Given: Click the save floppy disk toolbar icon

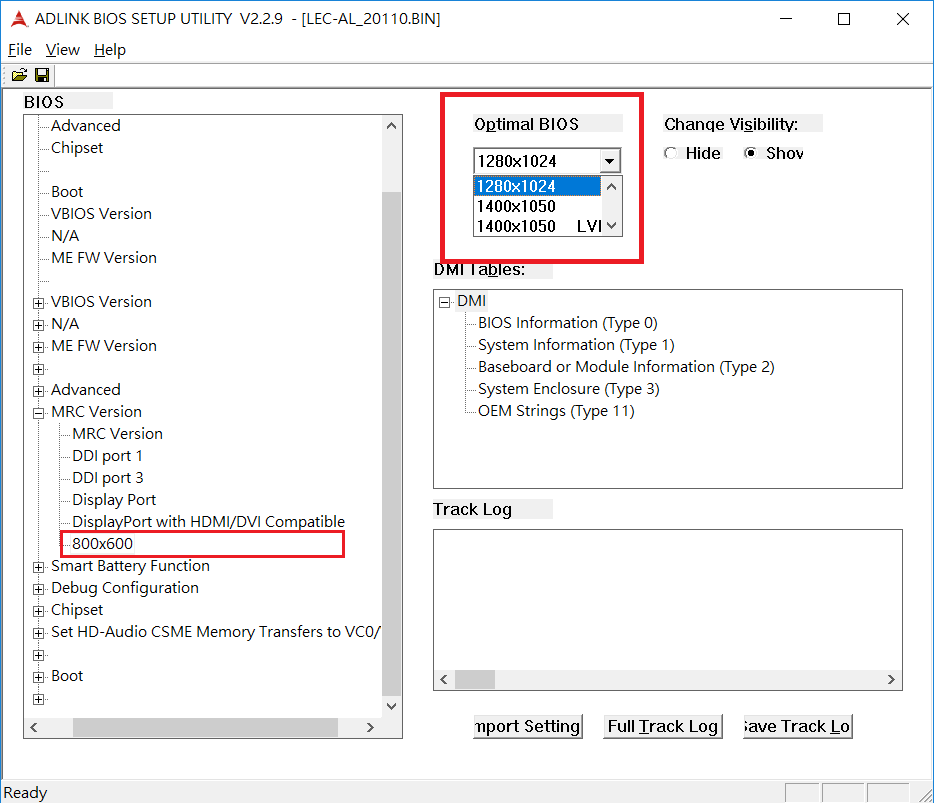Looking at the screenshot, I should pos(42,75).
